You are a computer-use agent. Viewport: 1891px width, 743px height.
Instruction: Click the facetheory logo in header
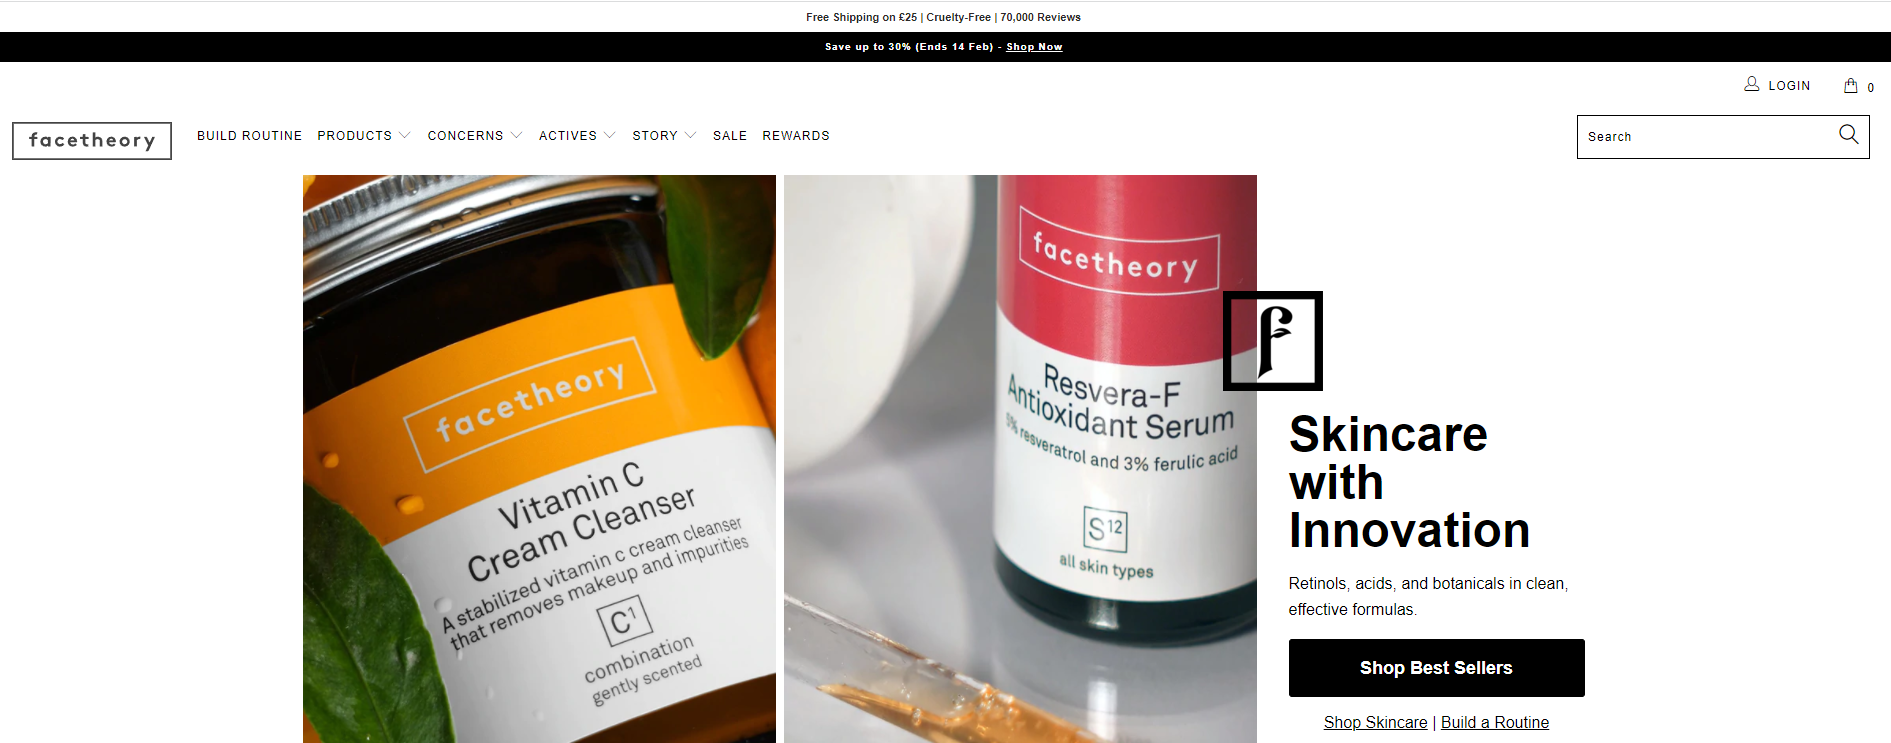92,141
